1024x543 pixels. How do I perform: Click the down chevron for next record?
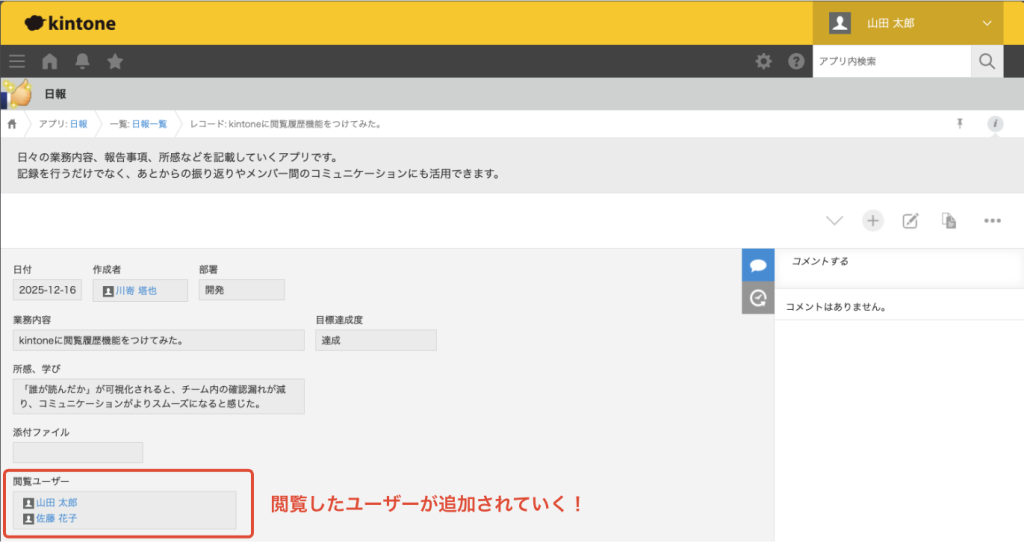click(x=835, y=221)
